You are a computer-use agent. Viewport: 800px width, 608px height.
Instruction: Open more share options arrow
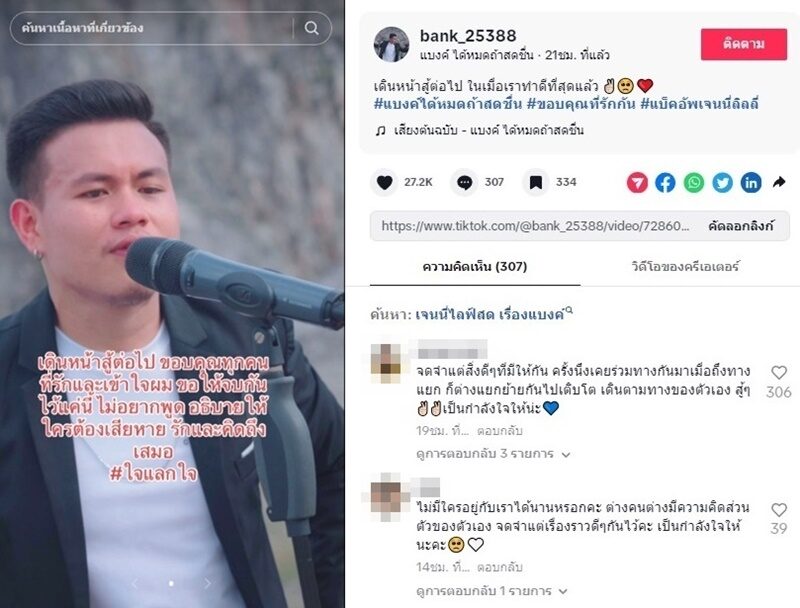coord(779,182)
